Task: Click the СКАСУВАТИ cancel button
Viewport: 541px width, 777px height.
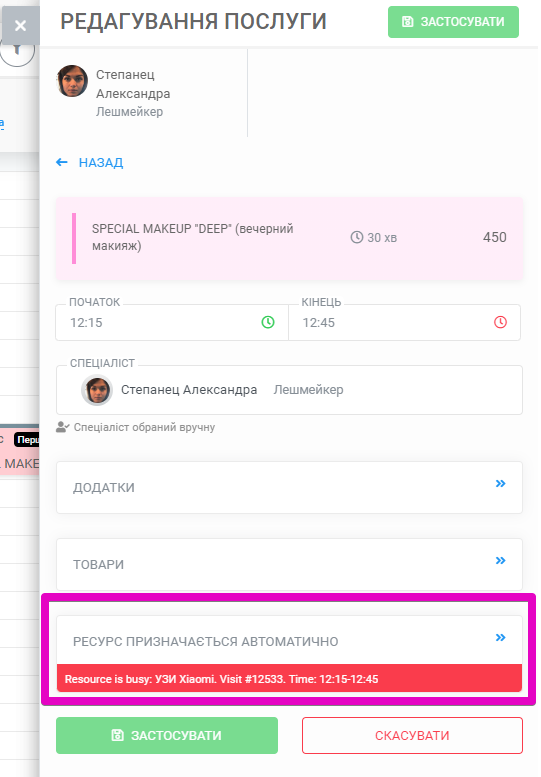Action: click(412, 735)
